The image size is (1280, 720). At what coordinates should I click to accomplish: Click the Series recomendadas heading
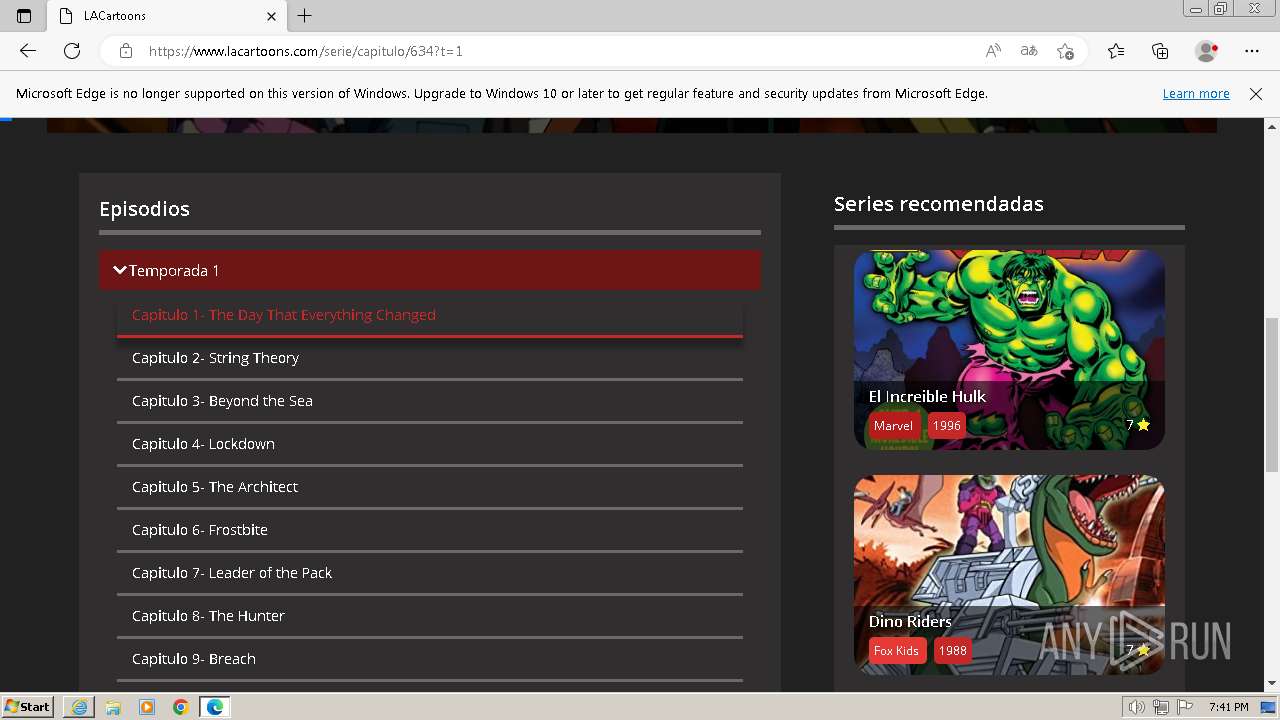[939, 204]
